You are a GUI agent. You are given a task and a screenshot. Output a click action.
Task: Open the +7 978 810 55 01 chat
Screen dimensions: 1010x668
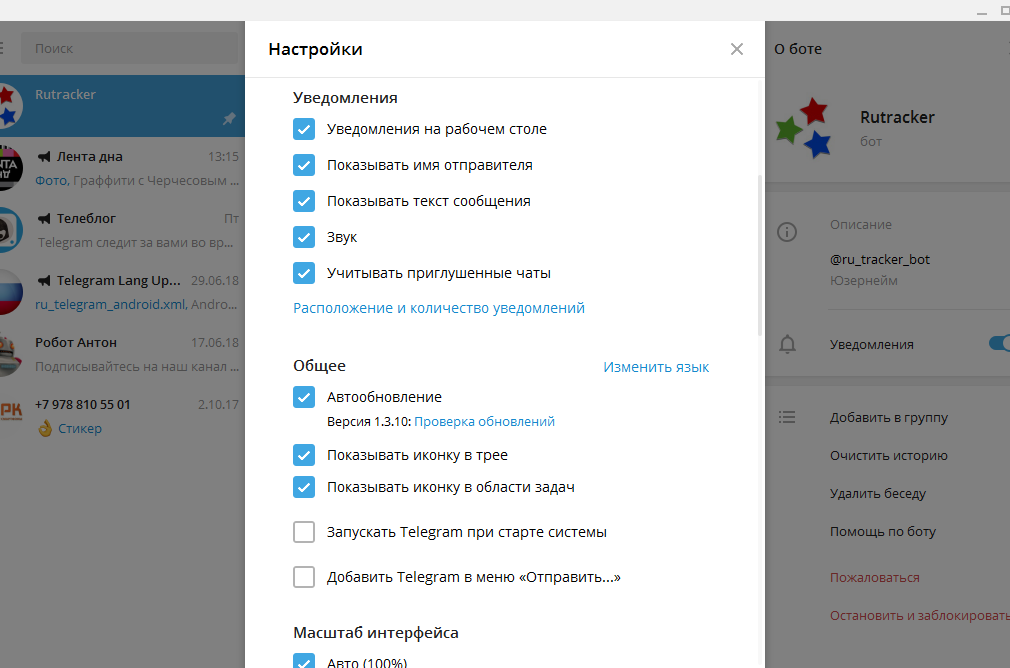122,415
